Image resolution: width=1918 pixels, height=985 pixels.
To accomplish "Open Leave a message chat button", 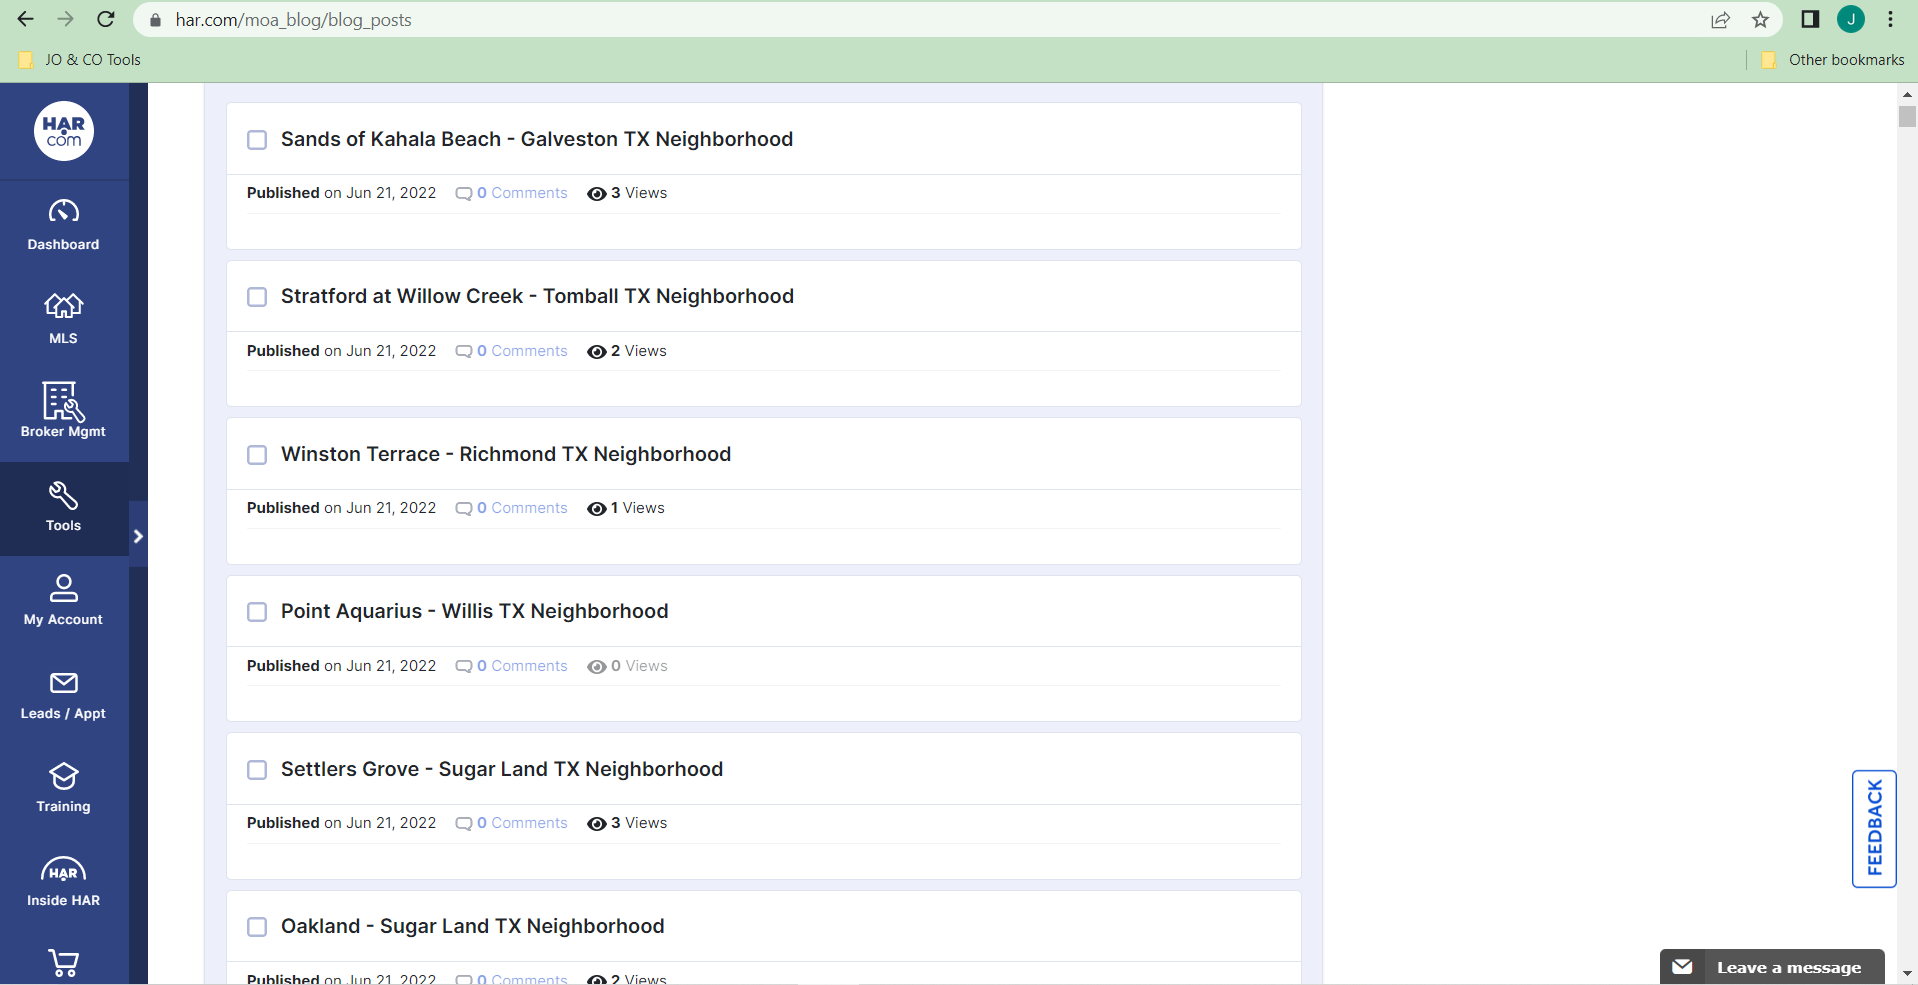I will pyautogui.click(x=1772, y=967).
